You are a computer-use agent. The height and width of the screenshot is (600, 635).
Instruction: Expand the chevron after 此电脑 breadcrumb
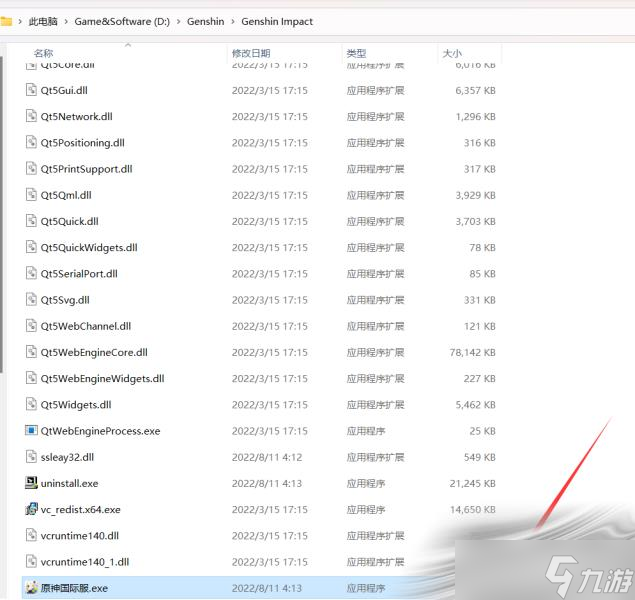pos(66,21)
